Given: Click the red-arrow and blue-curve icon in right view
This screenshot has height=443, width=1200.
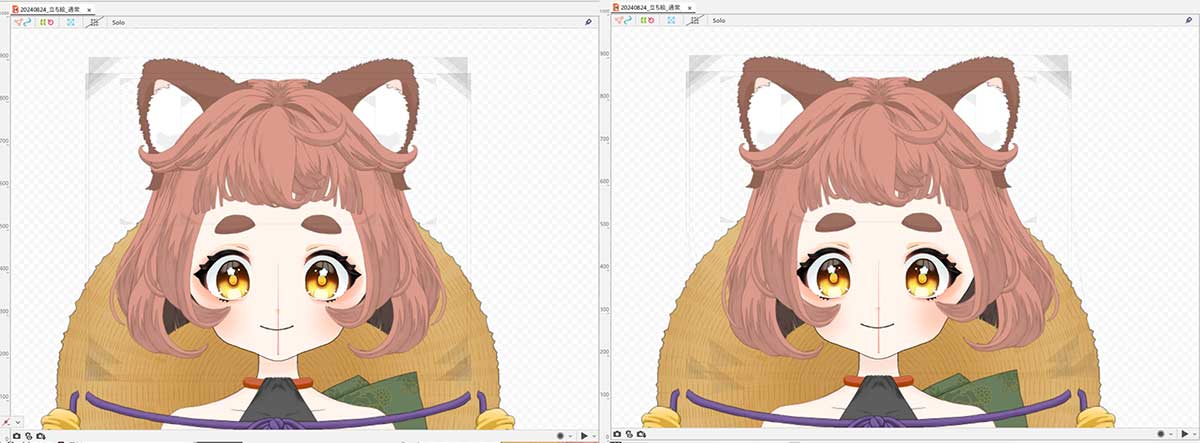Looking at the screenshot, I should pos(623,20).
